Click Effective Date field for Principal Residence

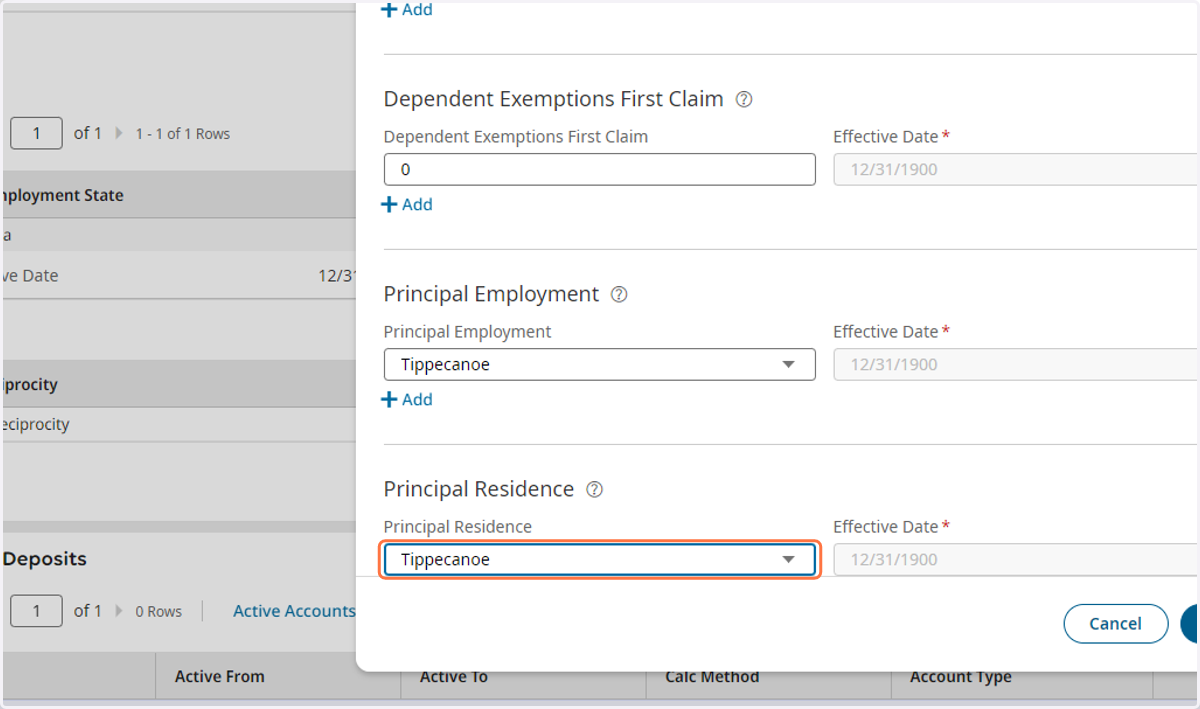tap(1016, 560)
